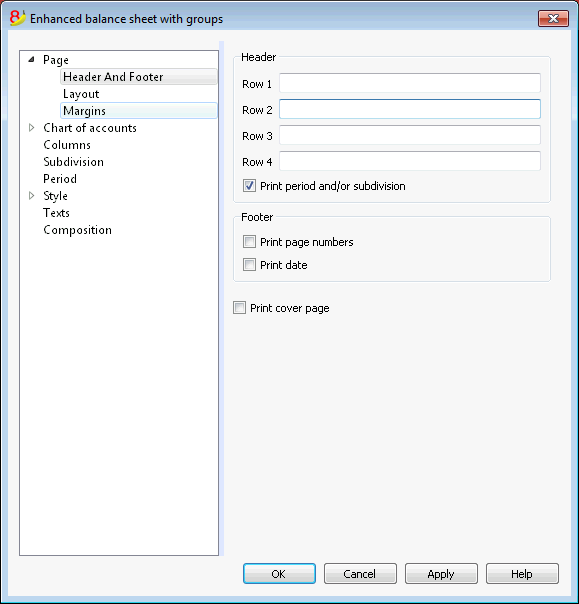Collapse the Page tree node

point(32,60)
